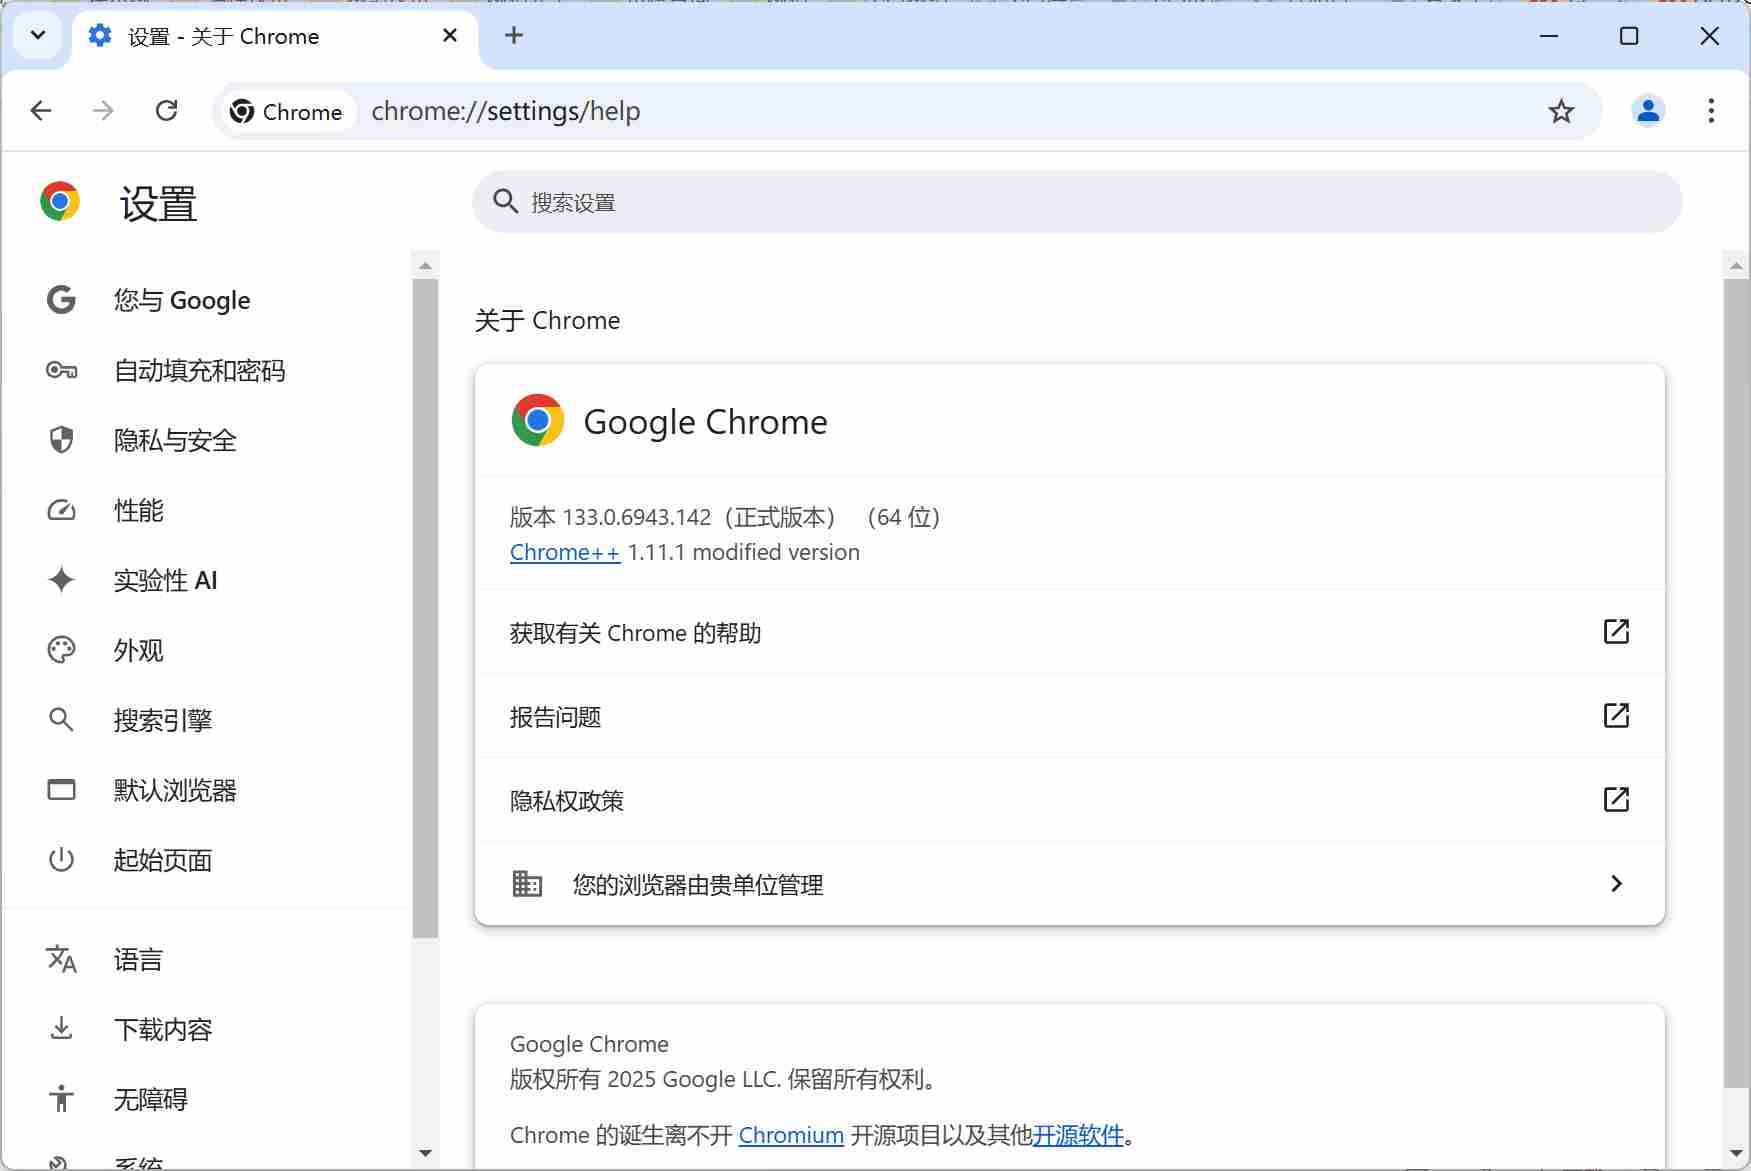Click the Chrome logo beside 设置 title
Screen dimensions: 1751x1171
pyautogui.click(x=60, y=202)
